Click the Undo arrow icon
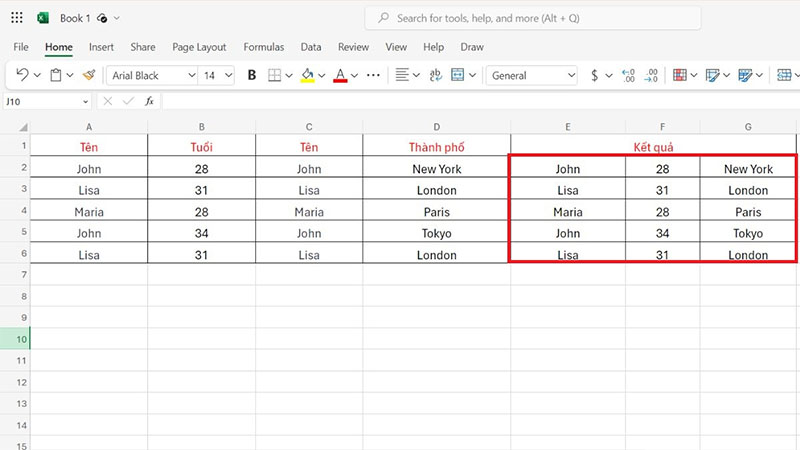 (x=23, y=75)
